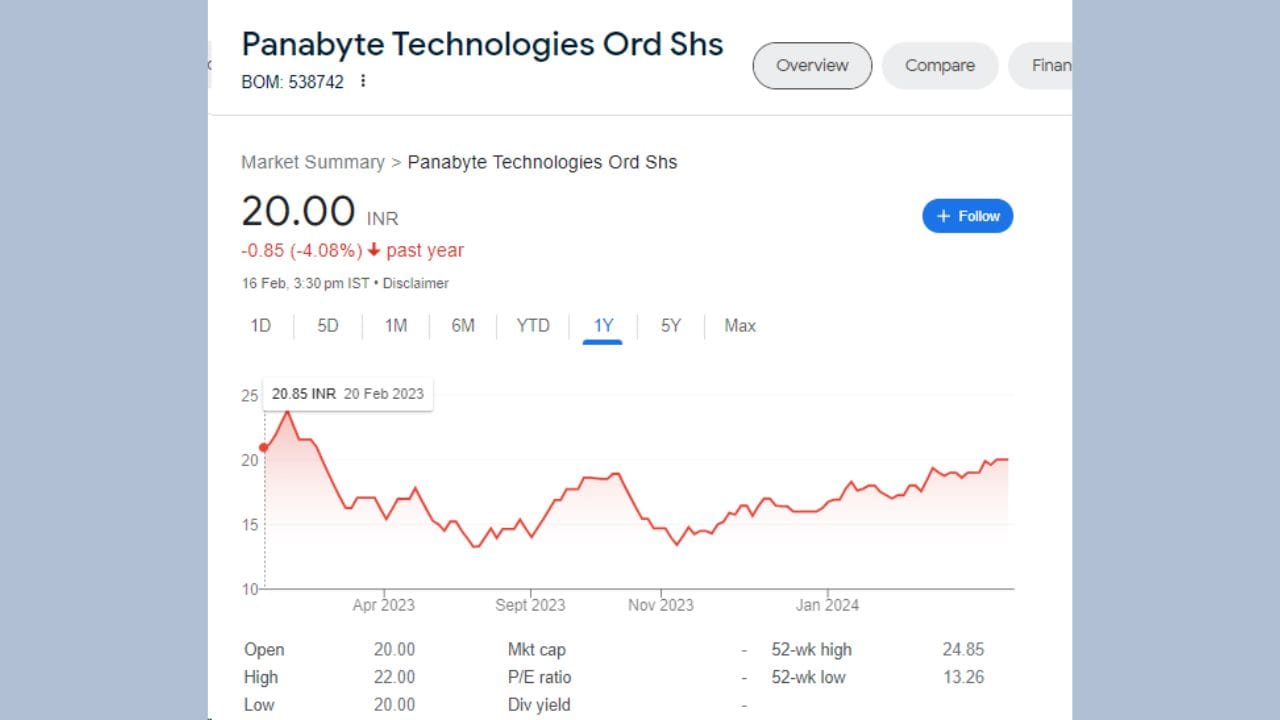1280x720 pixels.
Task: View the YTD performance chart
Action: pos(532,325)
